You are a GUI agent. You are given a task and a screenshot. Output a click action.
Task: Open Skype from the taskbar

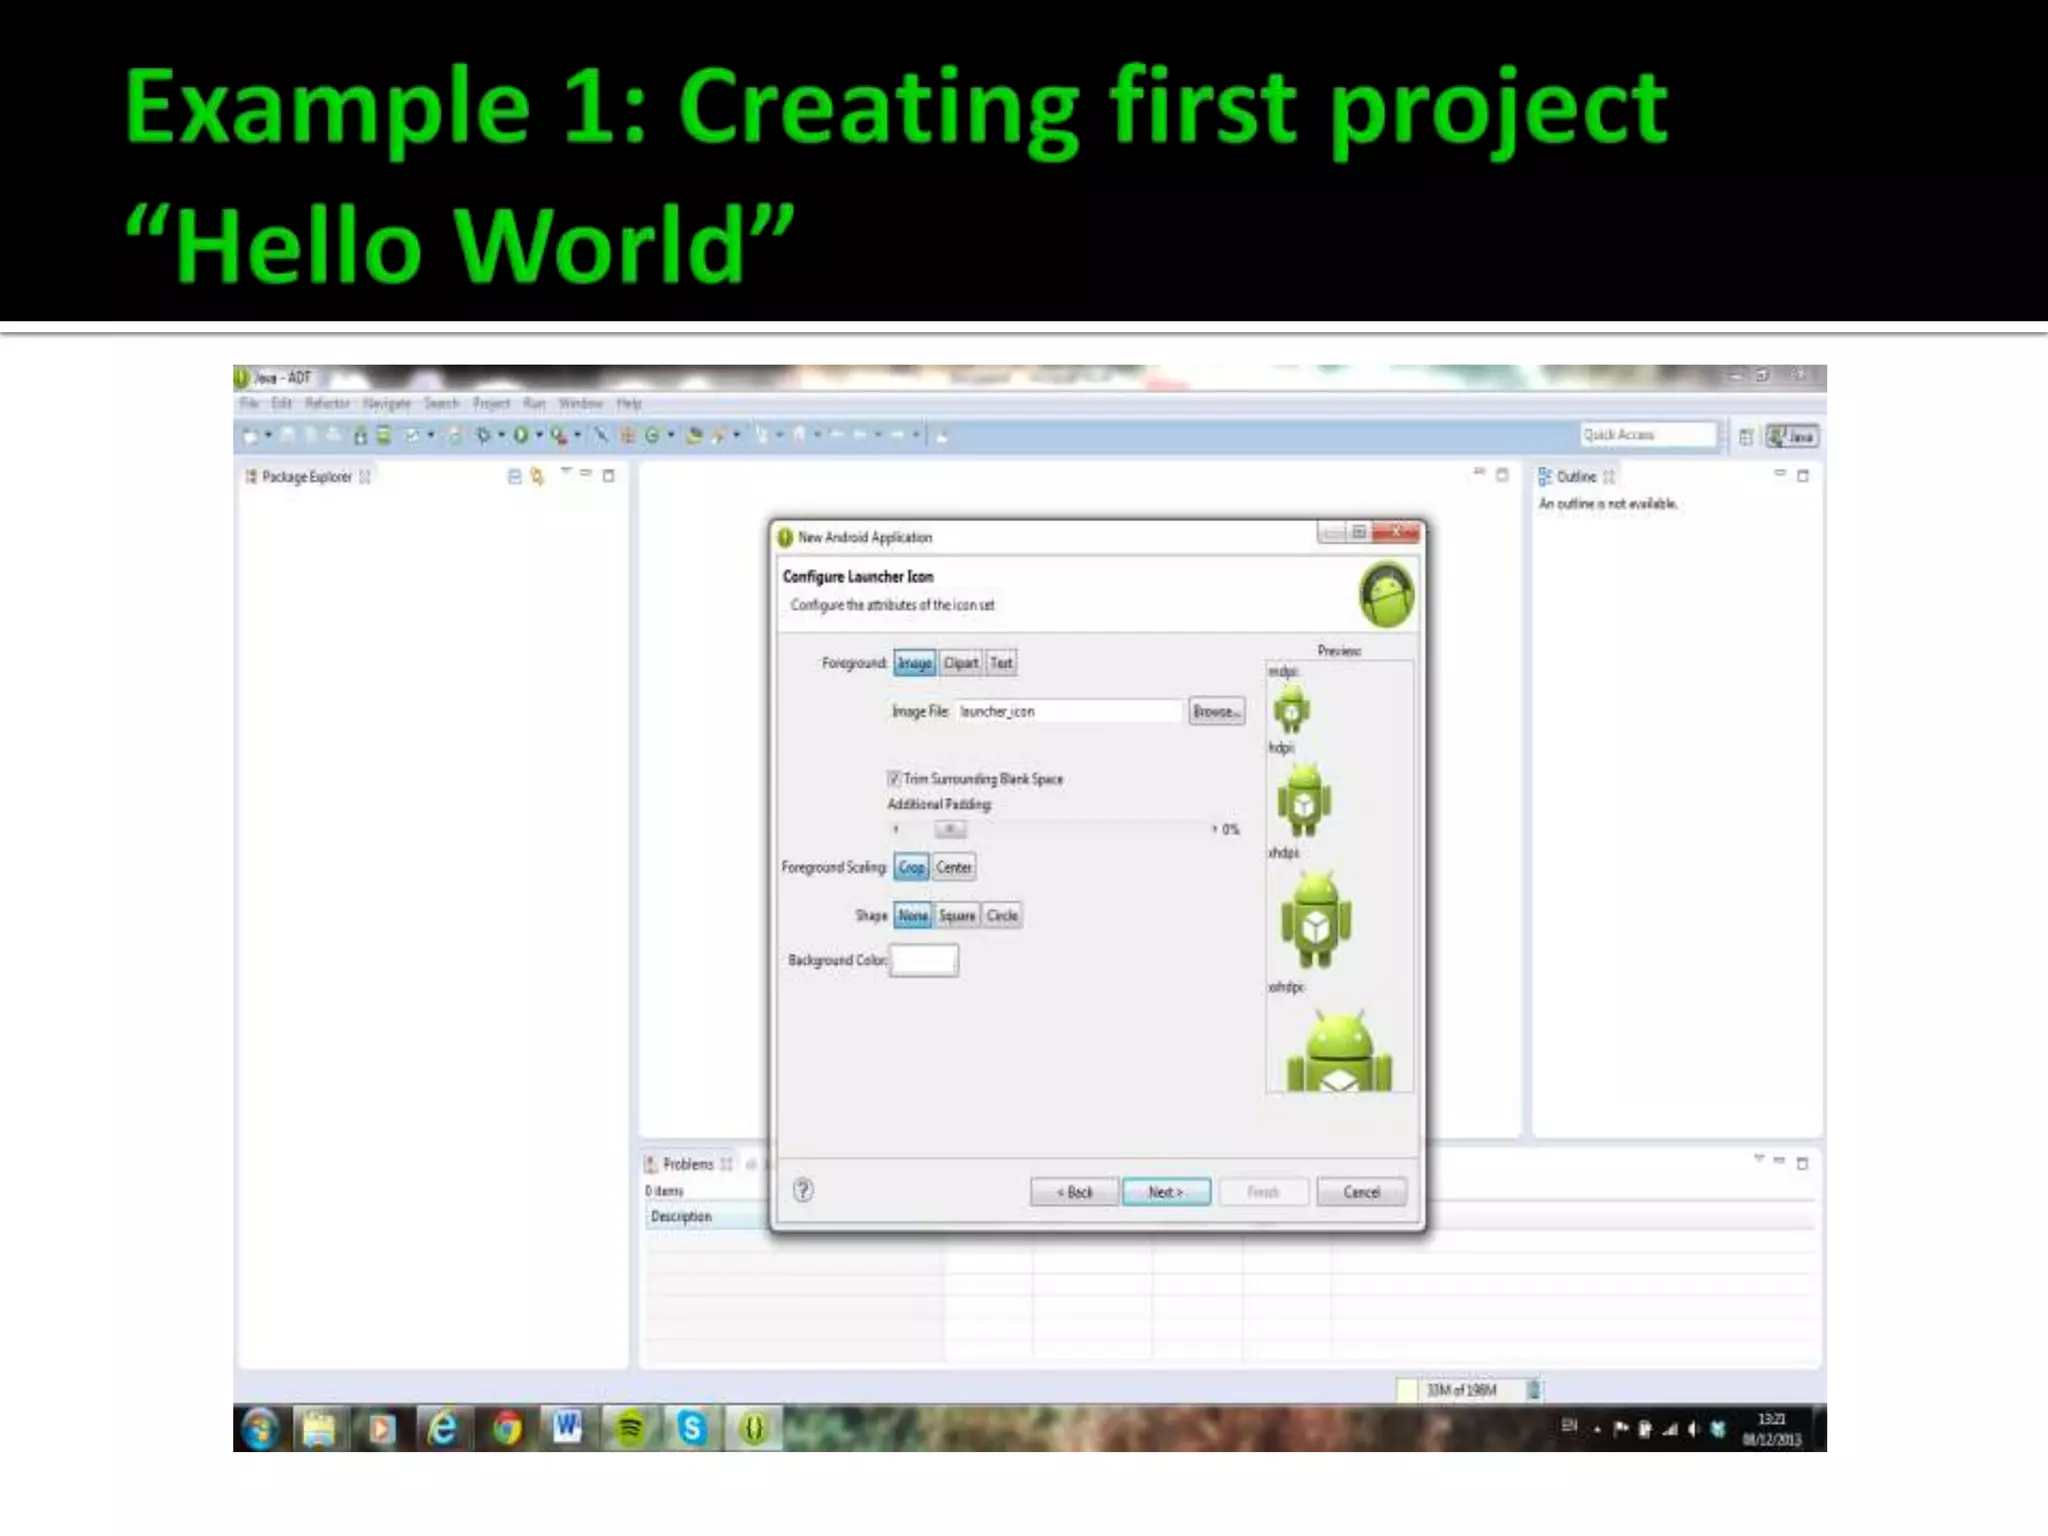tap(691, 1428)
